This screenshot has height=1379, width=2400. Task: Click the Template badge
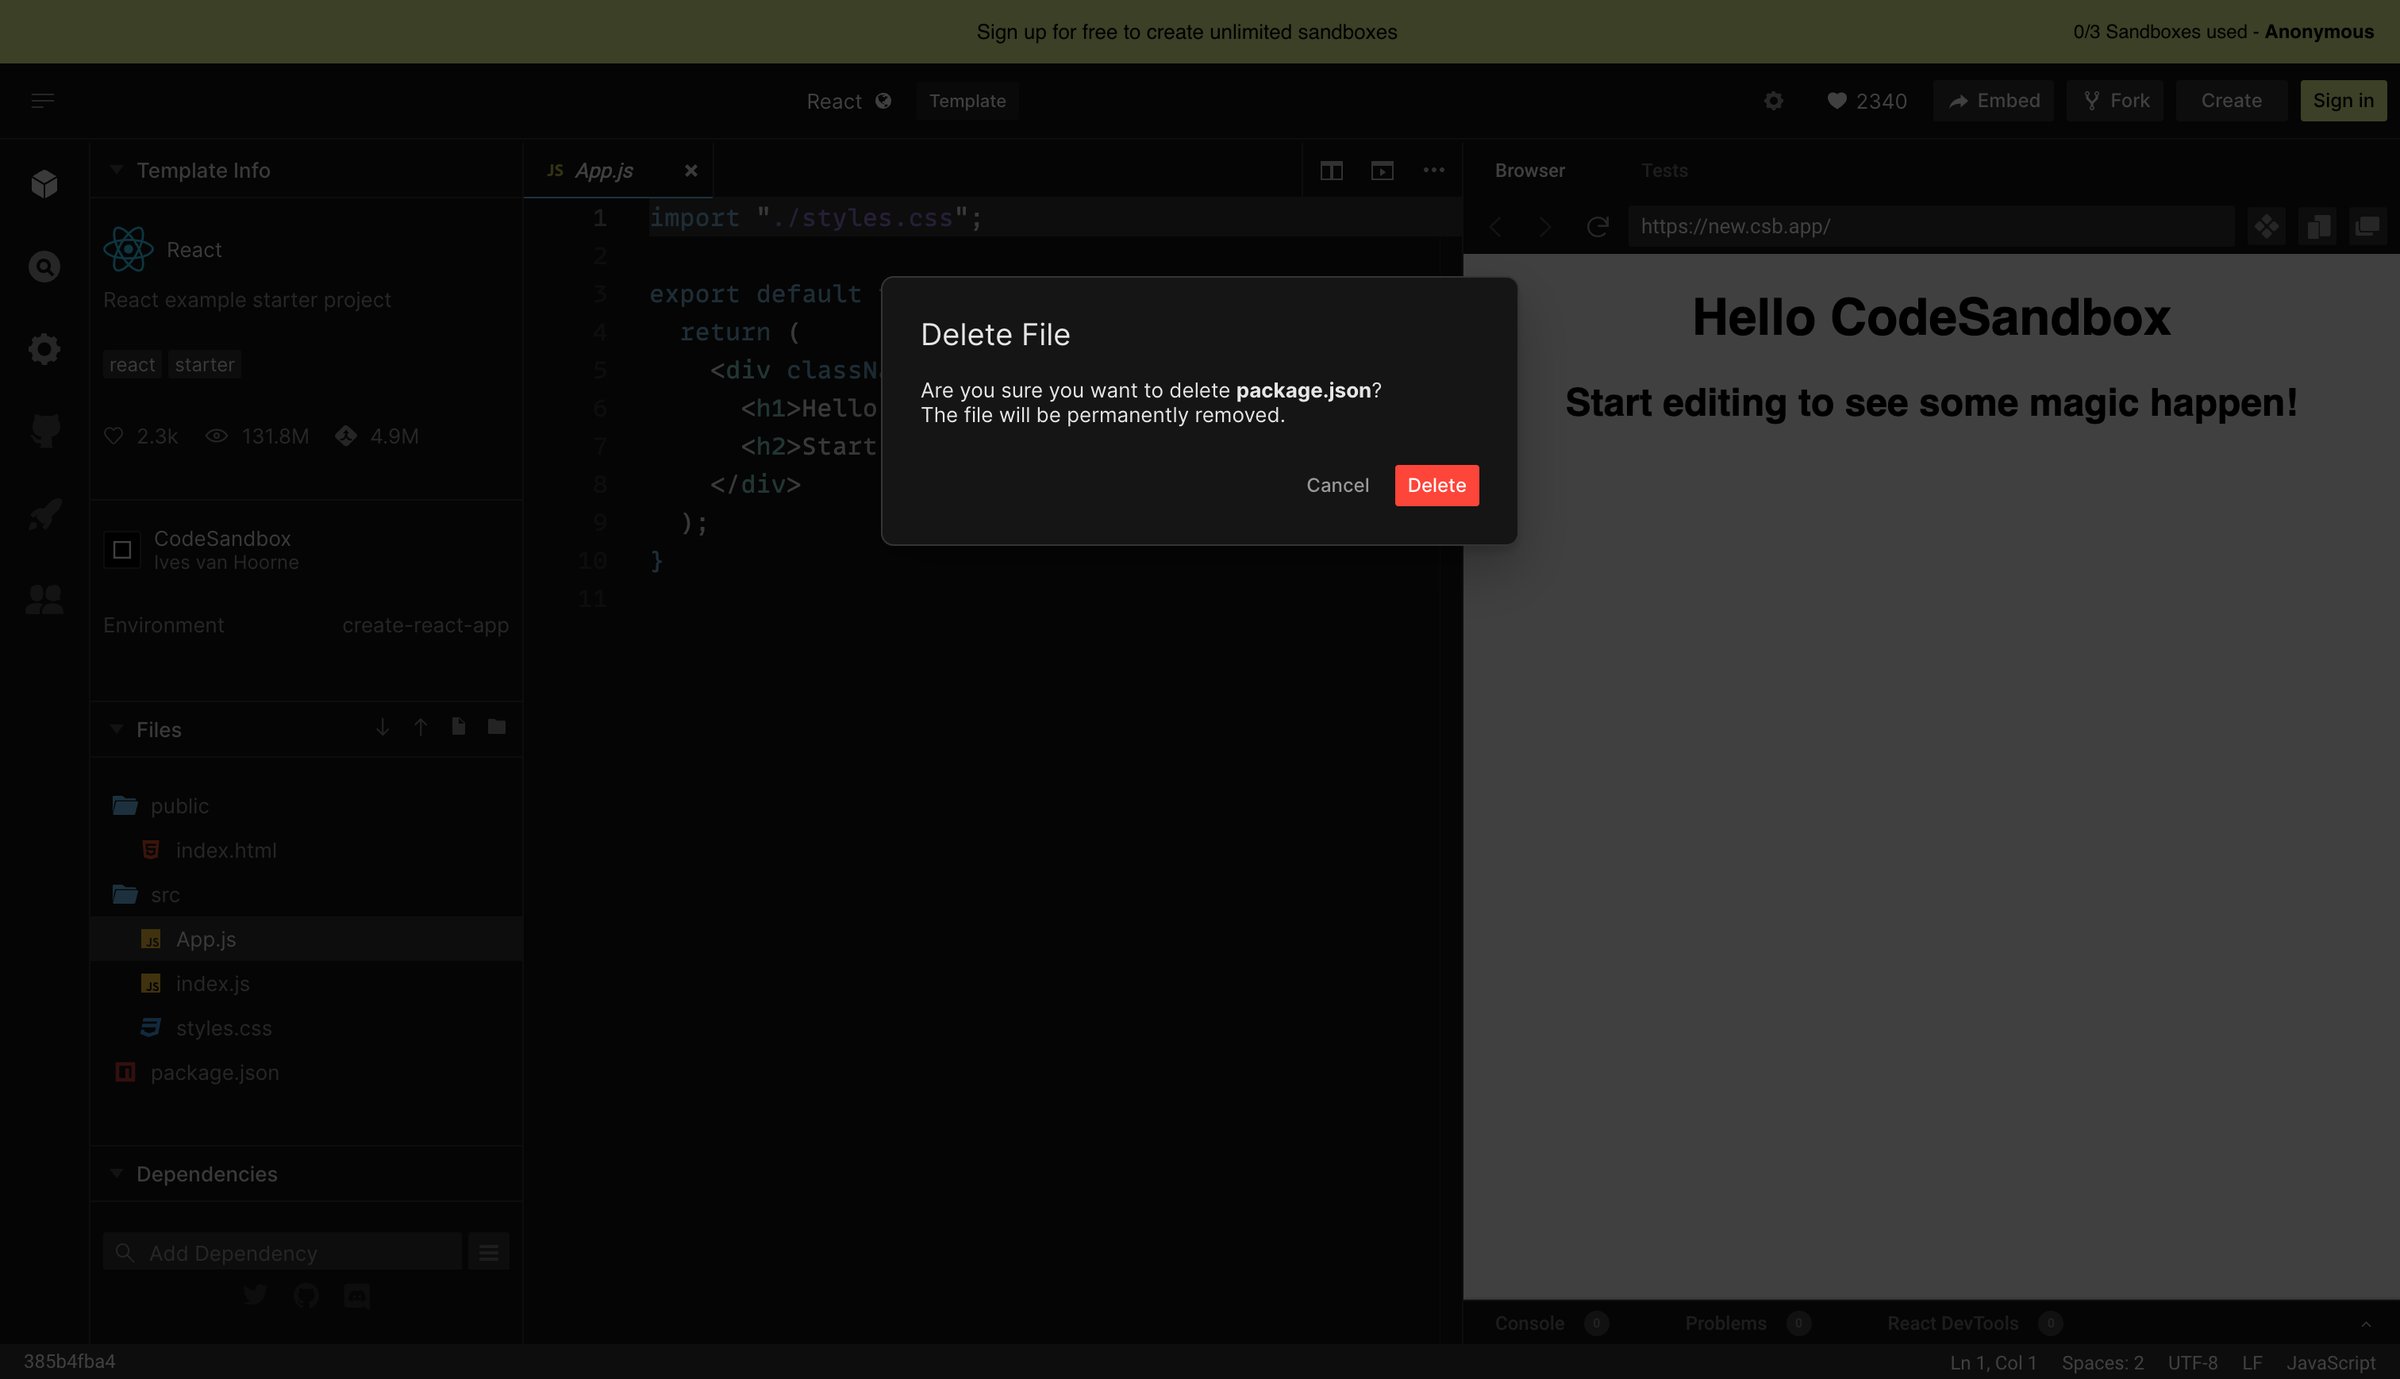click(967, 101)
